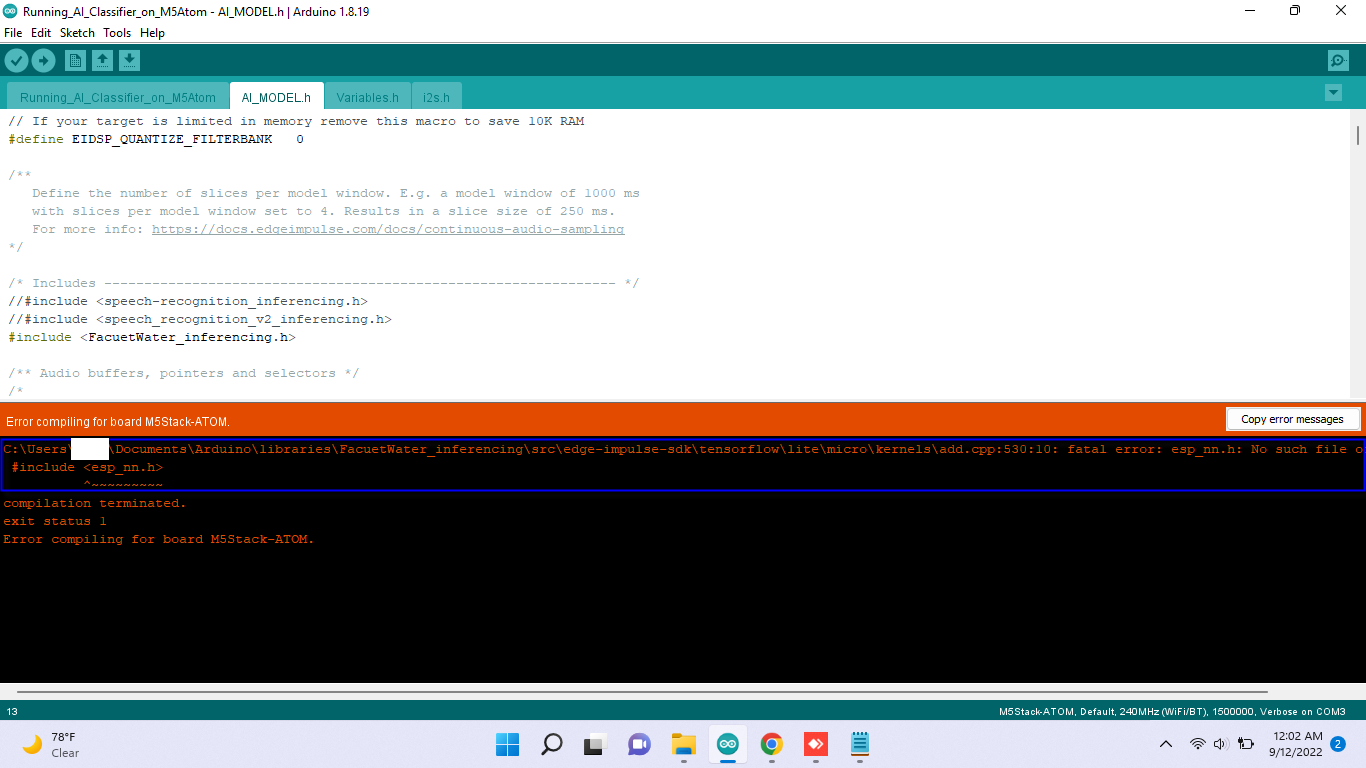
Task: Click the Upload arrow button
Action: (43, 61)
